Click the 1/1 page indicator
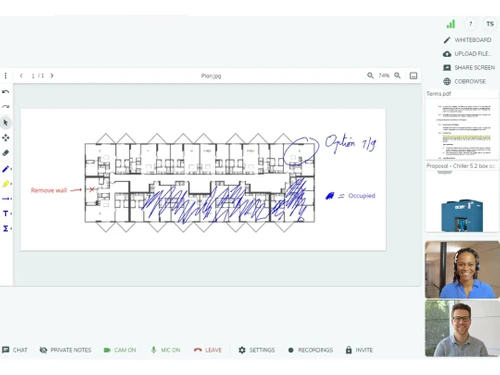This screenshot has height=375, width=500. (x=37, y=76)
